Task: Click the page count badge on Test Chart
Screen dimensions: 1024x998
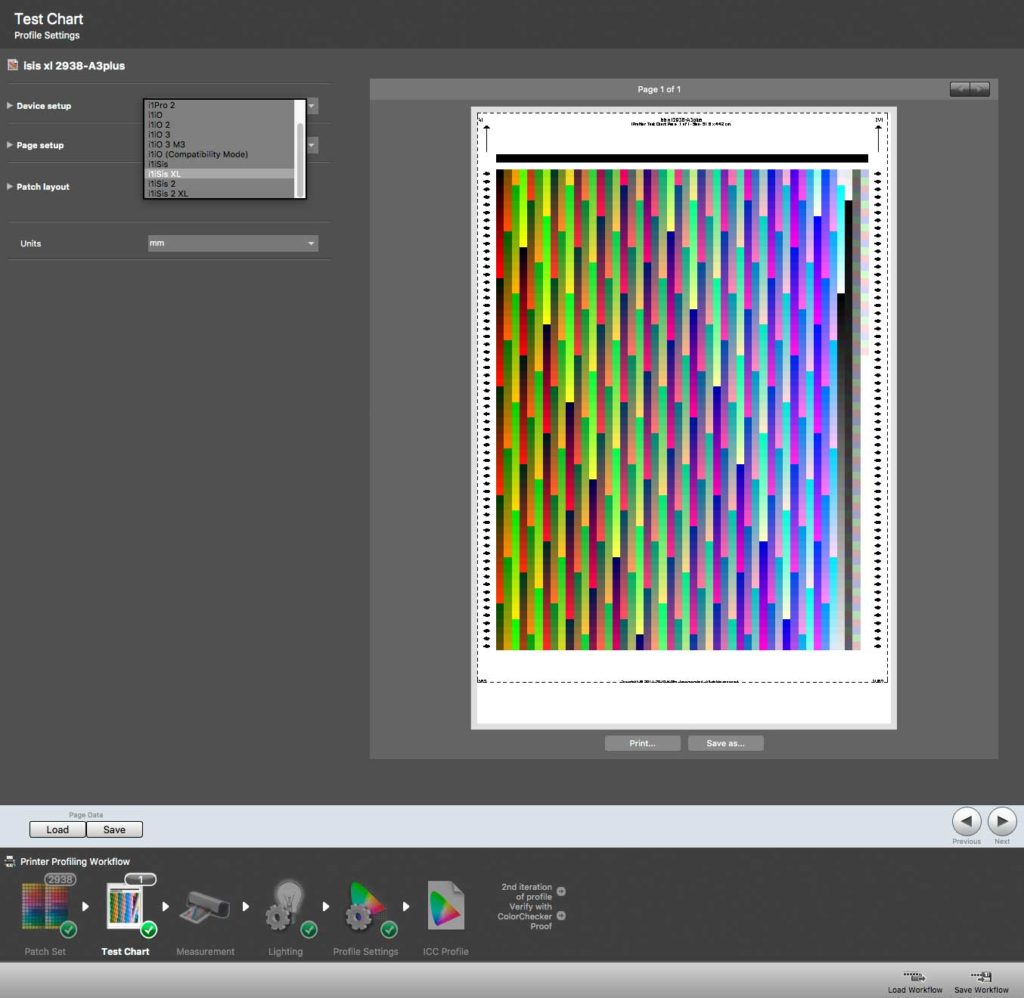Action: click(x=140, y=879)
